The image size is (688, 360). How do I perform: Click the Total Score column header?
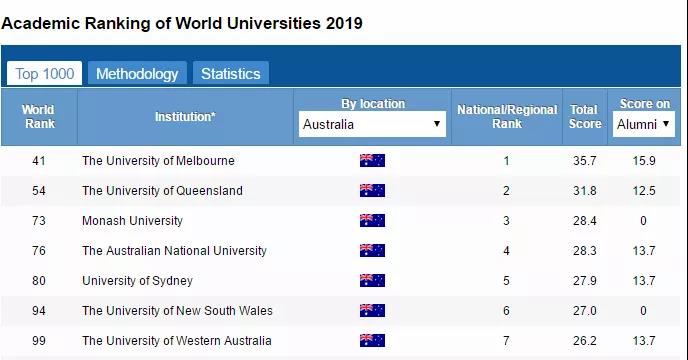585,116
